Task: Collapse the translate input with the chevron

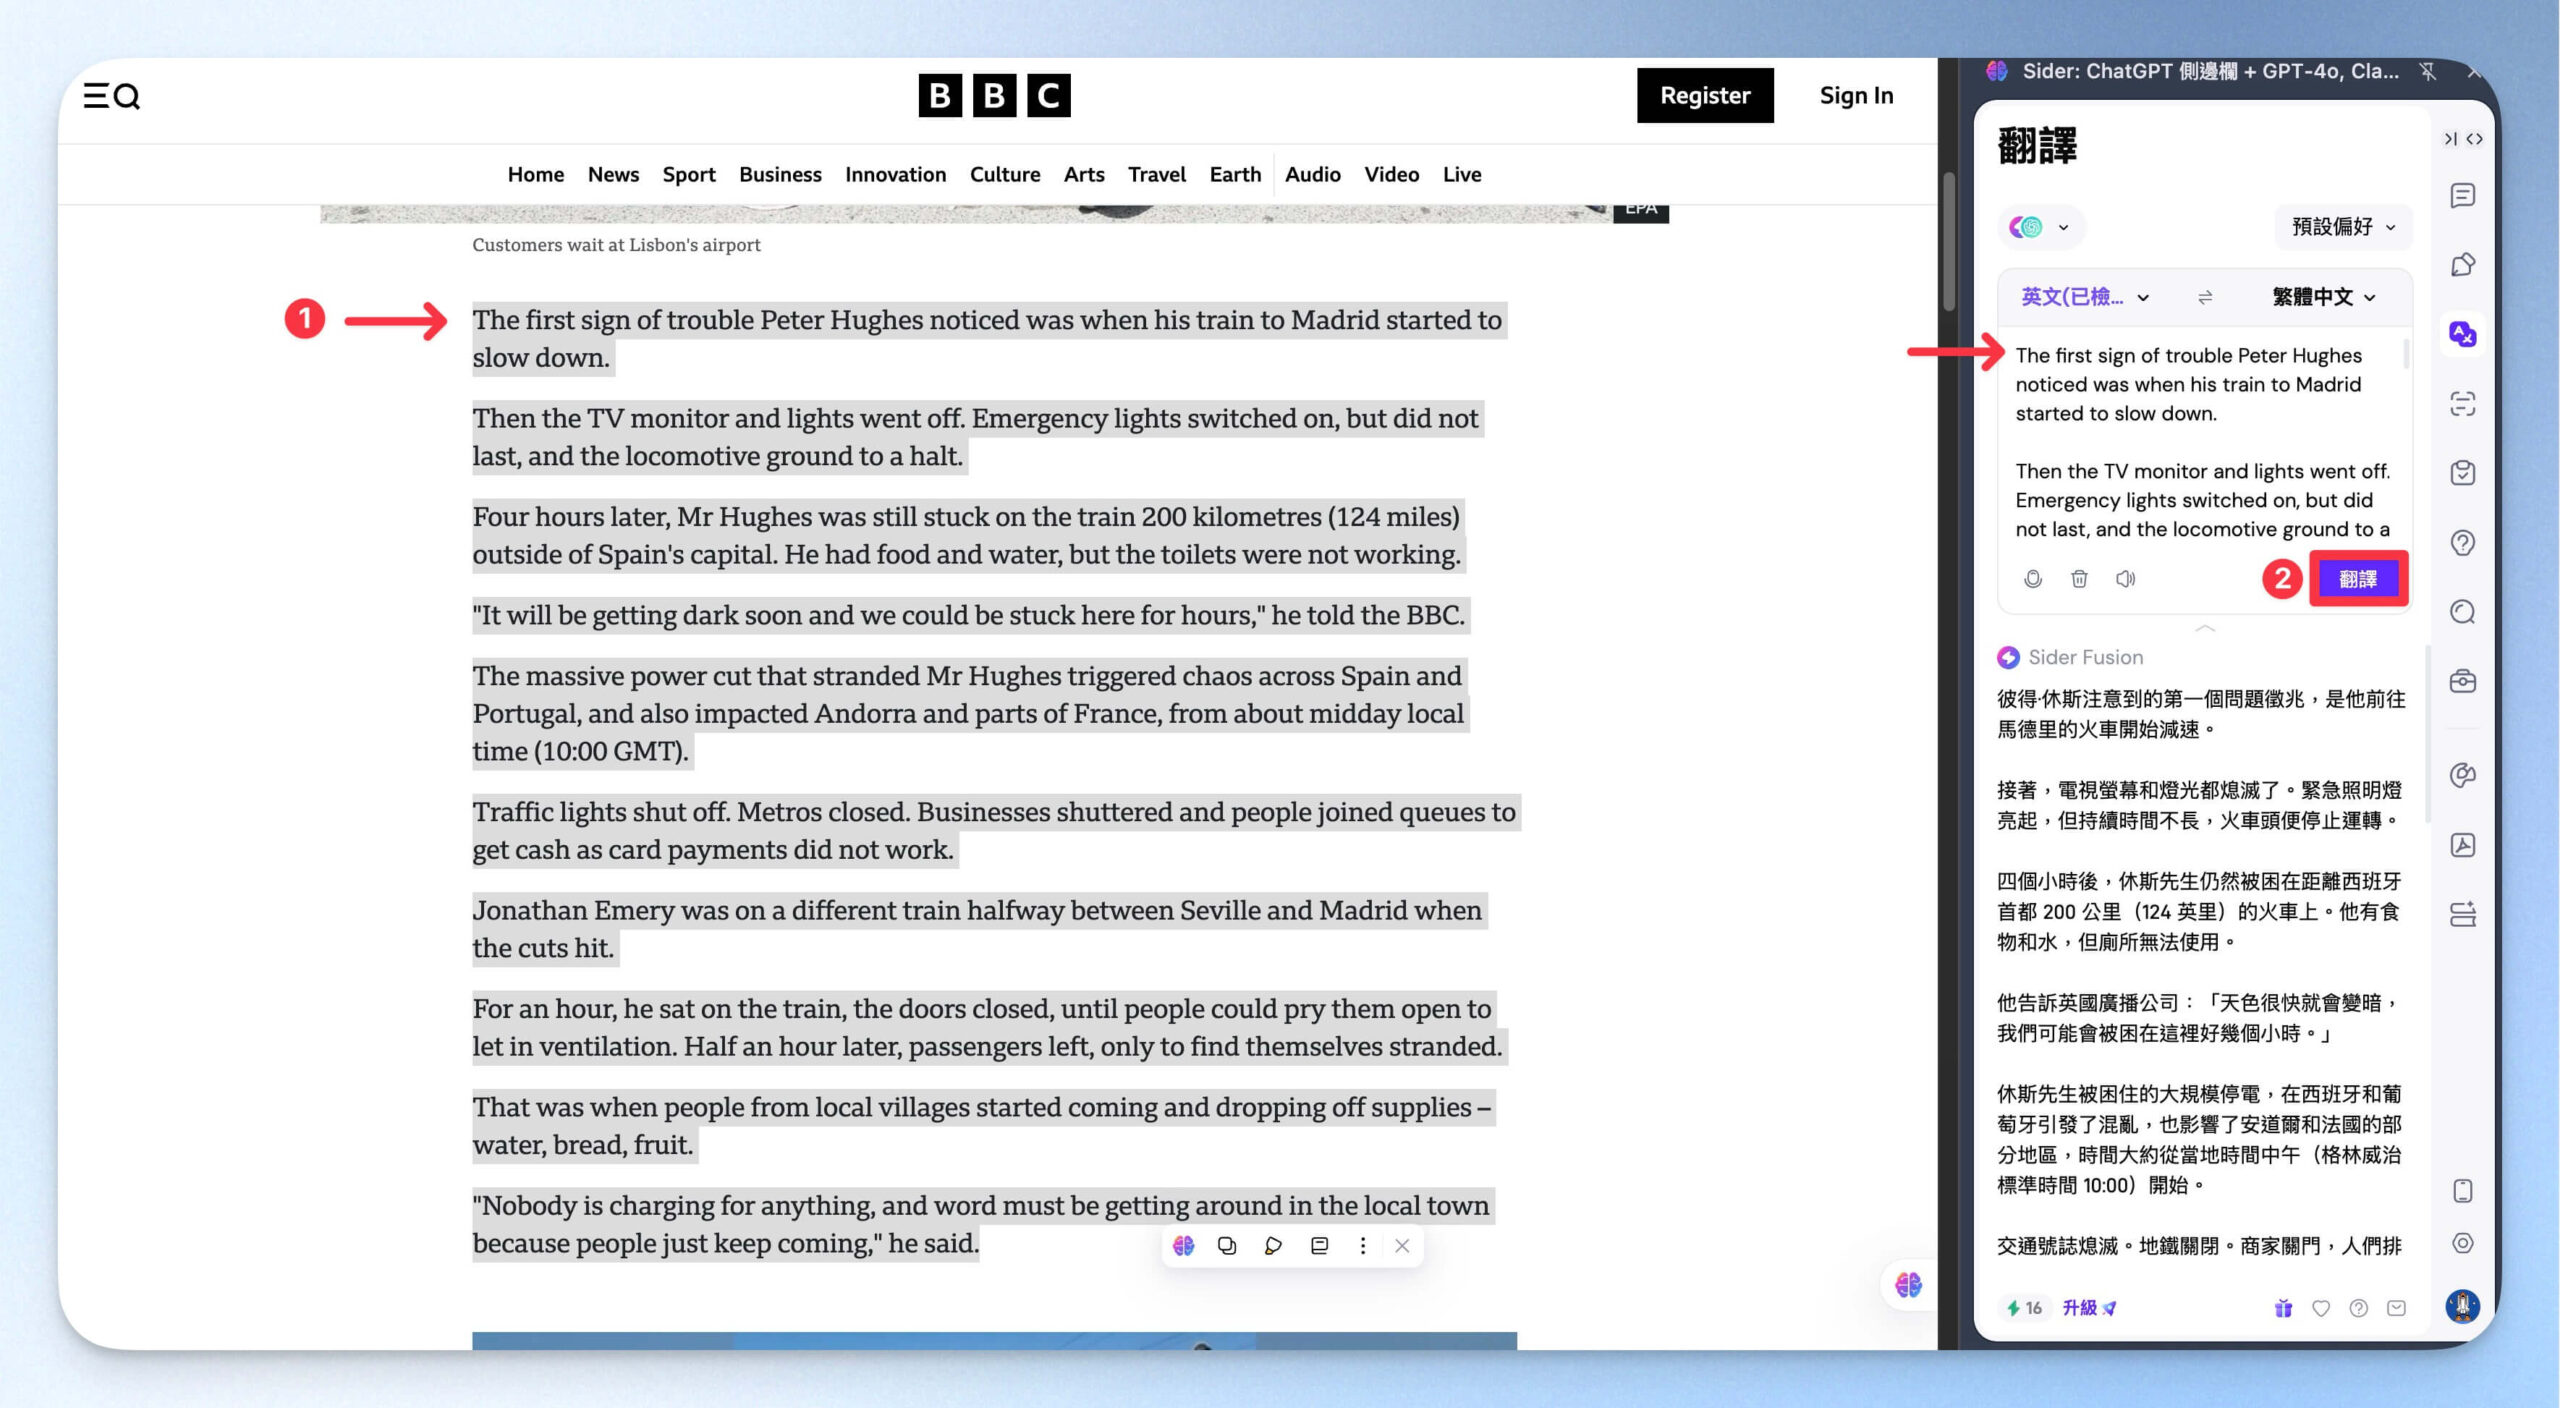Action: 2205,628
